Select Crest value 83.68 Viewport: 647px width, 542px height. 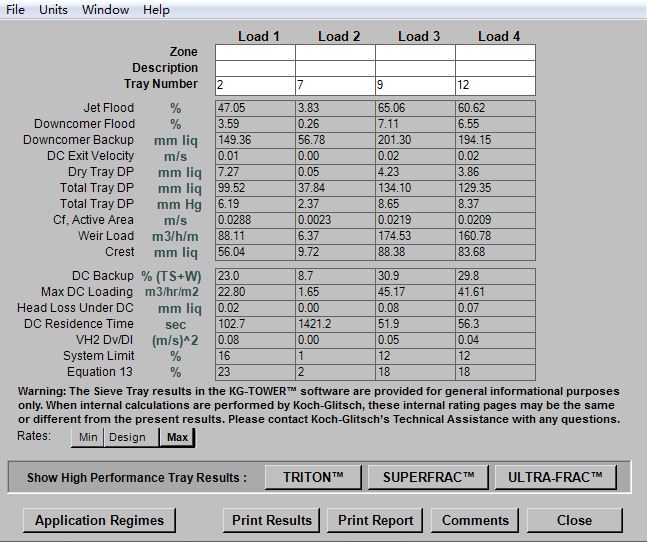(x=496, y=252)
